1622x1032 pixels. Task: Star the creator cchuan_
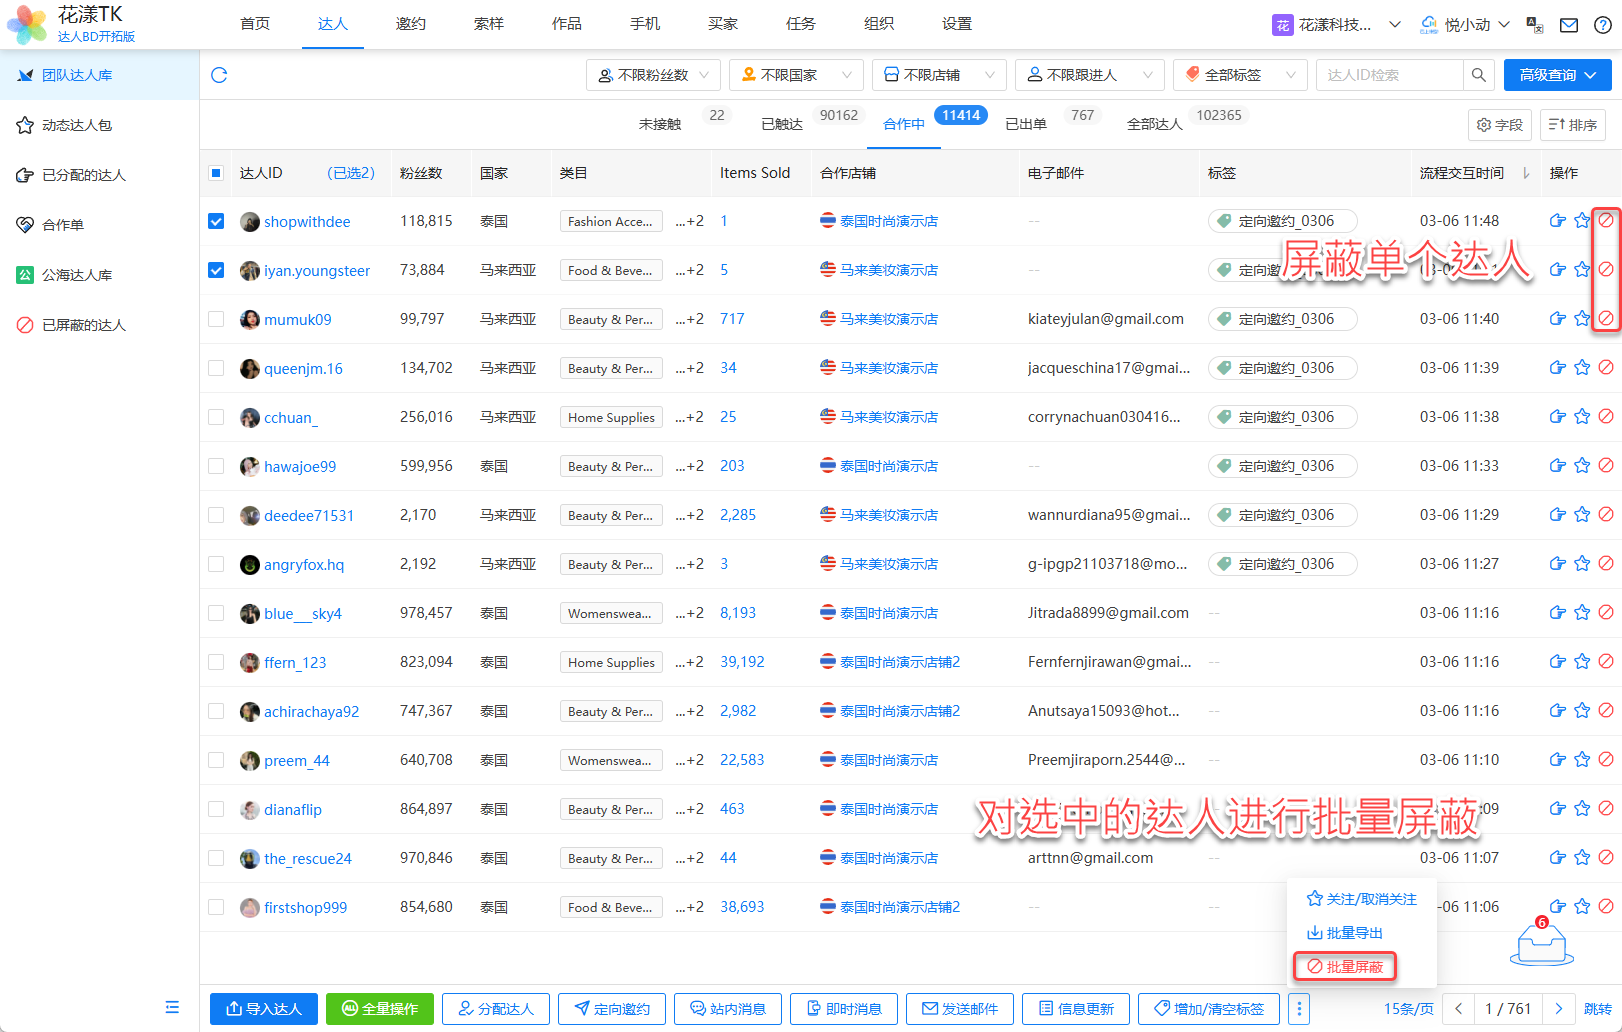tap(1581, 417)
